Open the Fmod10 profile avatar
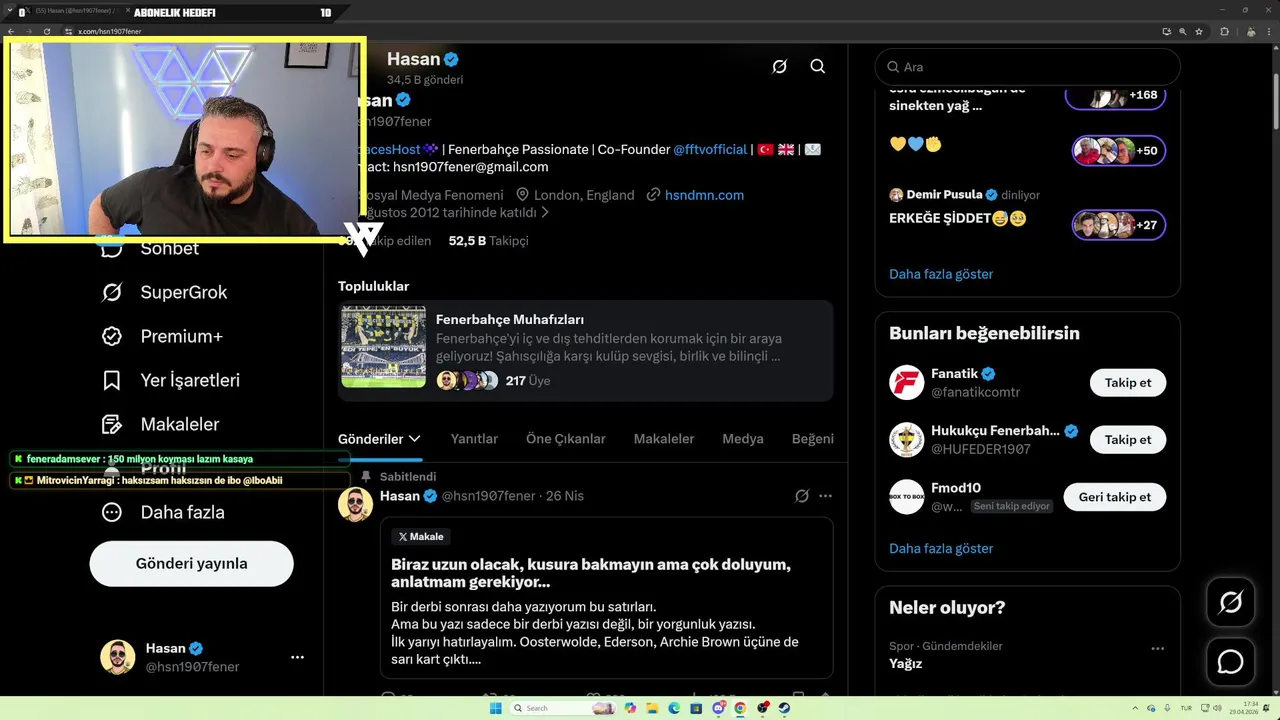The height and width of the screenshot is (720, 1280). [907, 497]
